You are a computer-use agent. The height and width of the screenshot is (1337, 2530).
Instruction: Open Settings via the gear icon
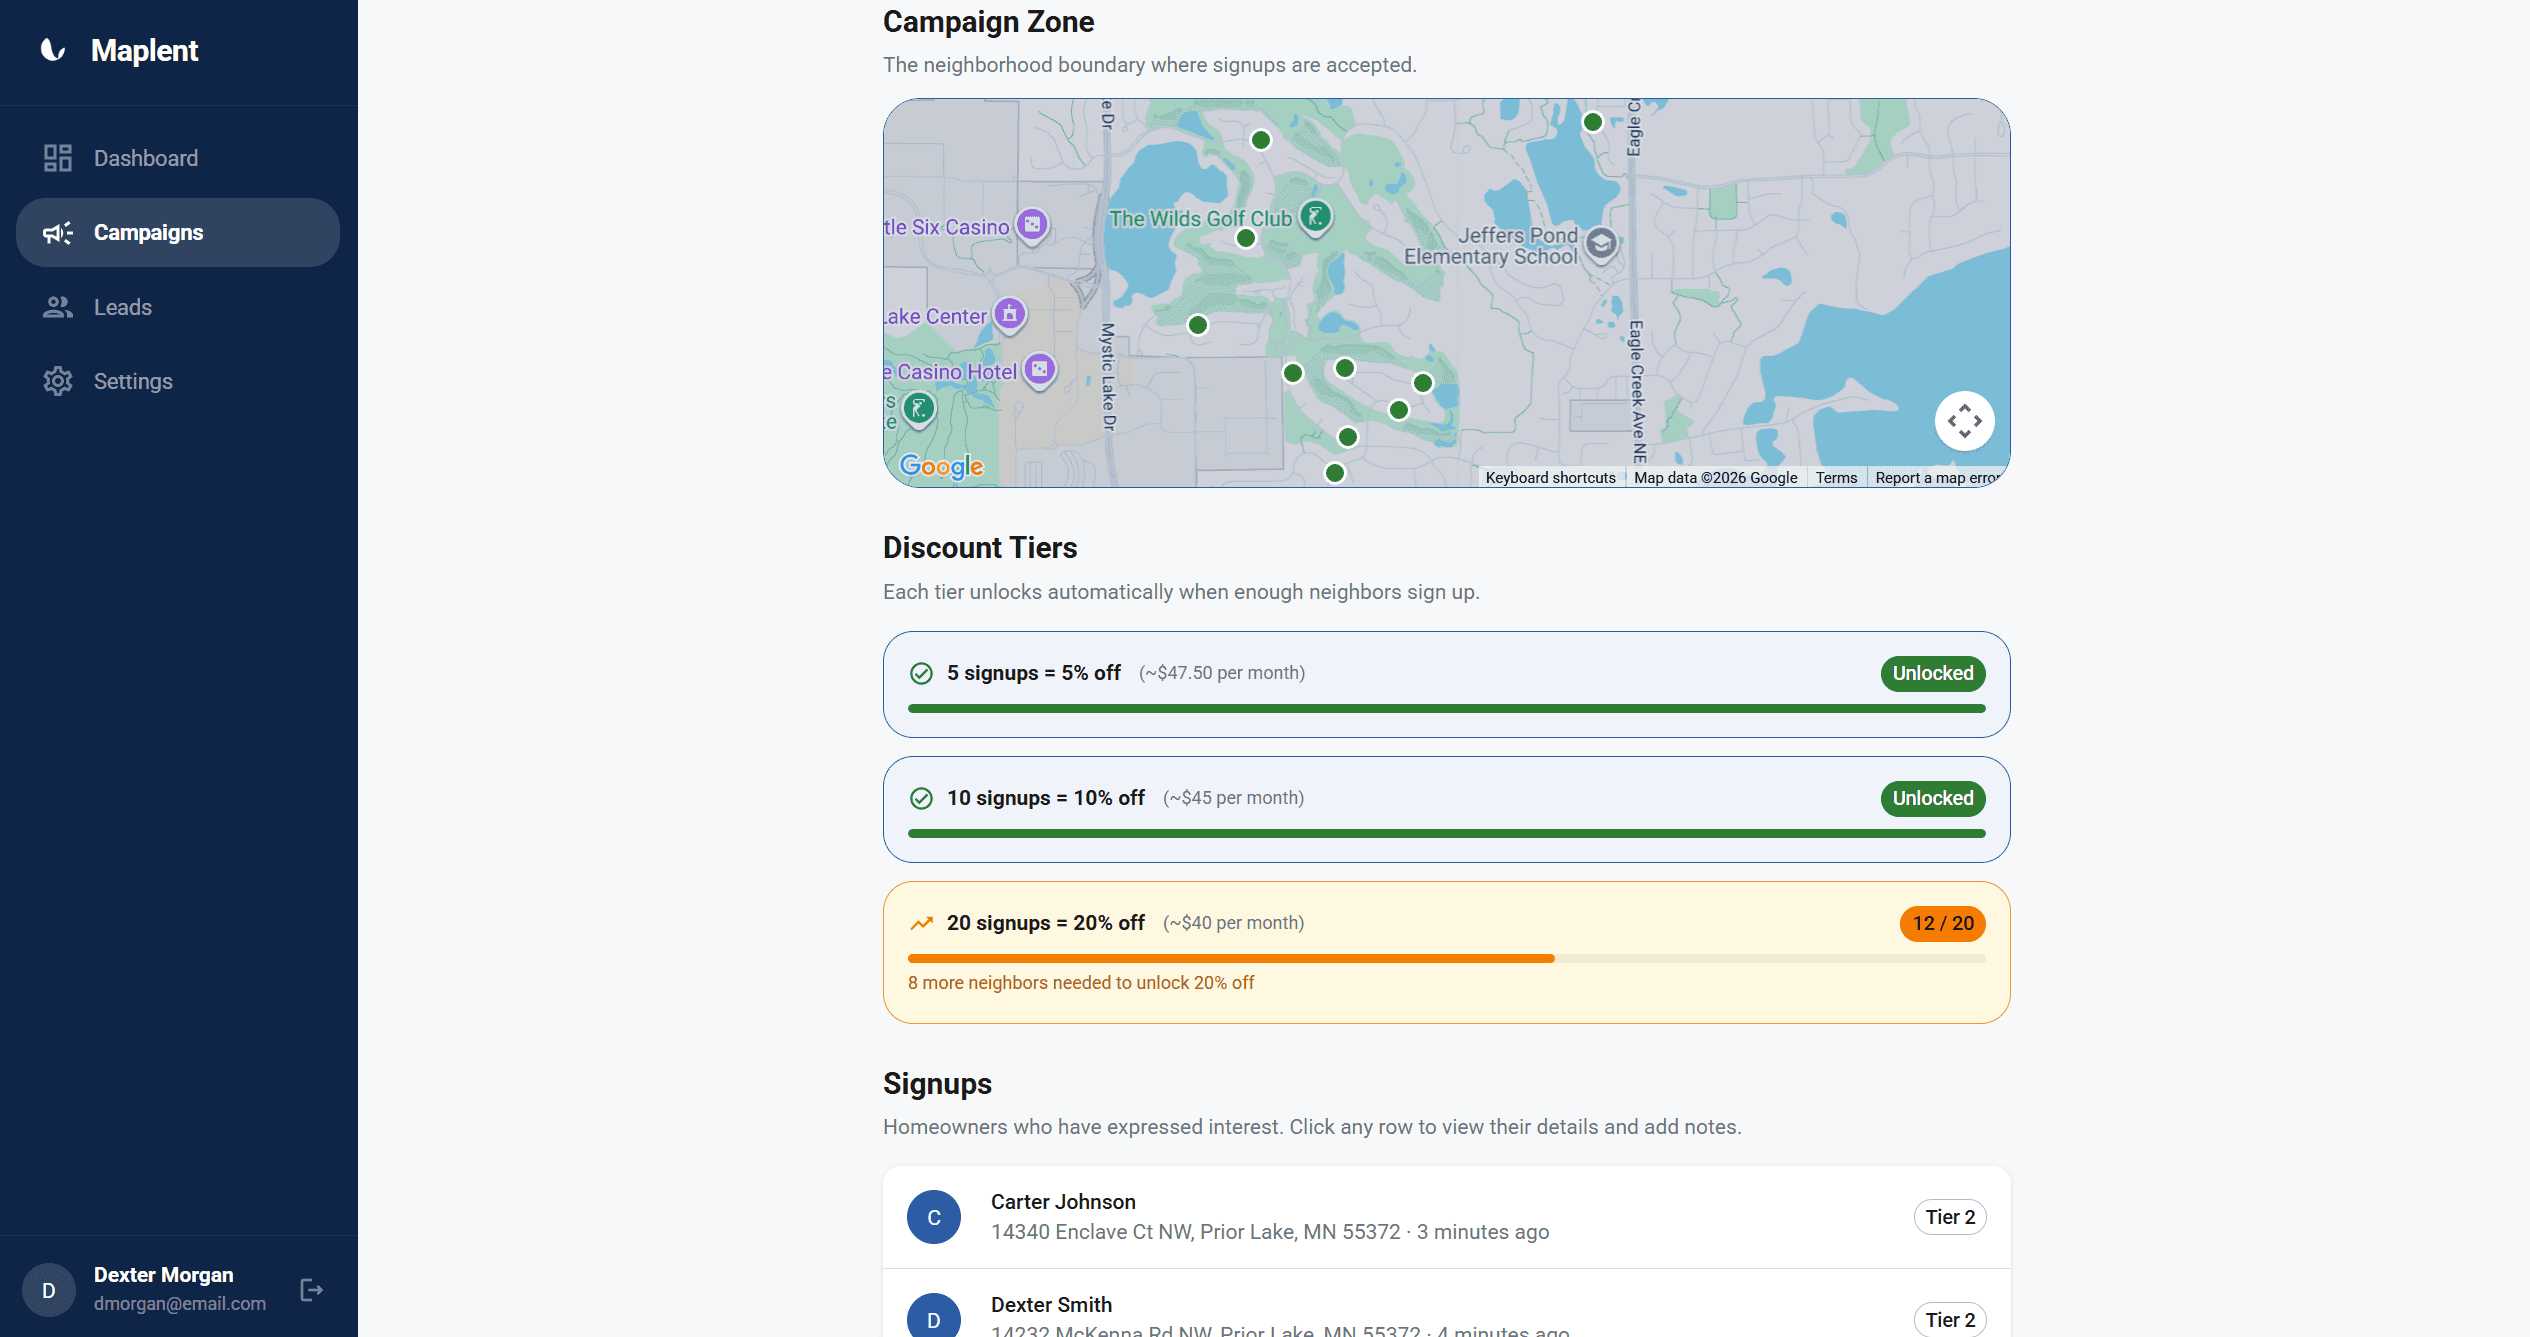(57, 381)
